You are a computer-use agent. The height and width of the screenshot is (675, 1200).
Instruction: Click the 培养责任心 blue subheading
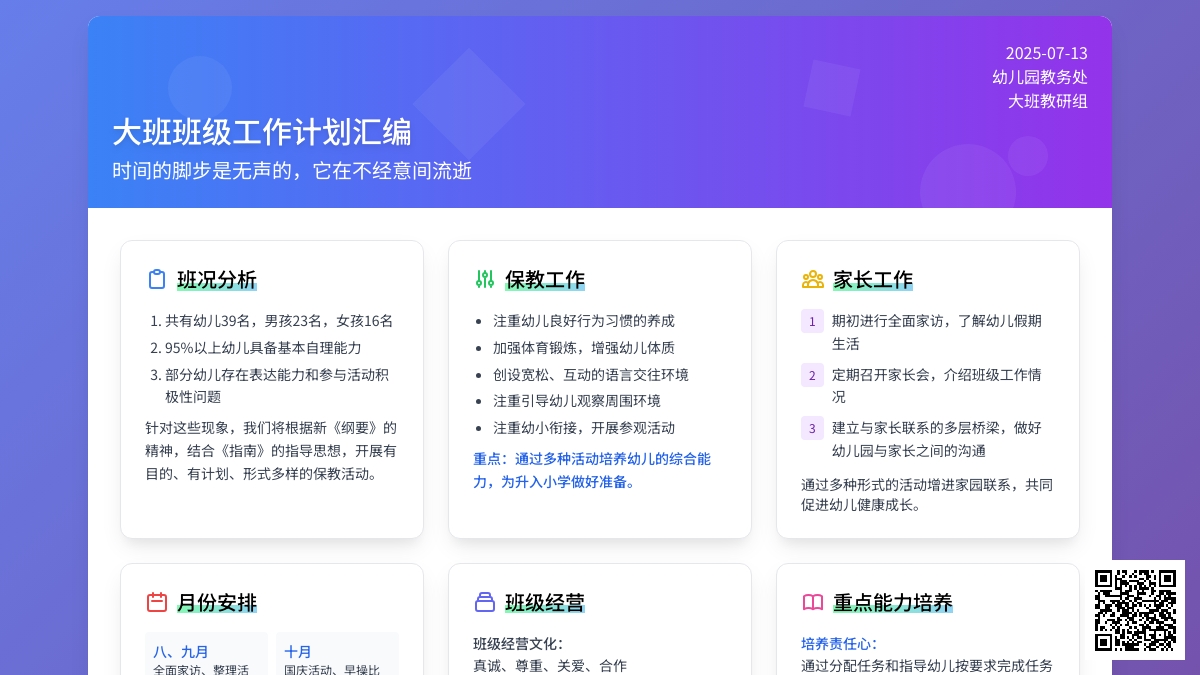(839, 644)
